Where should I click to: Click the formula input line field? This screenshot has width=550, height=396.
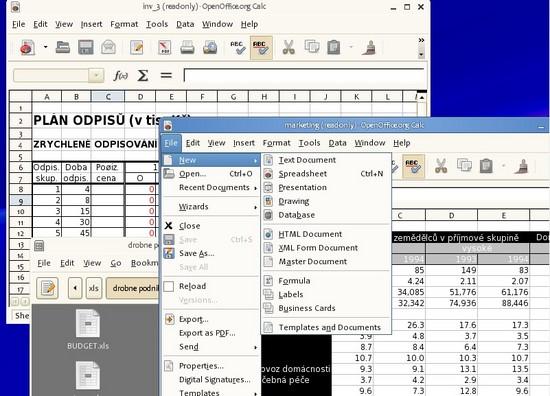tap(304, 75)
